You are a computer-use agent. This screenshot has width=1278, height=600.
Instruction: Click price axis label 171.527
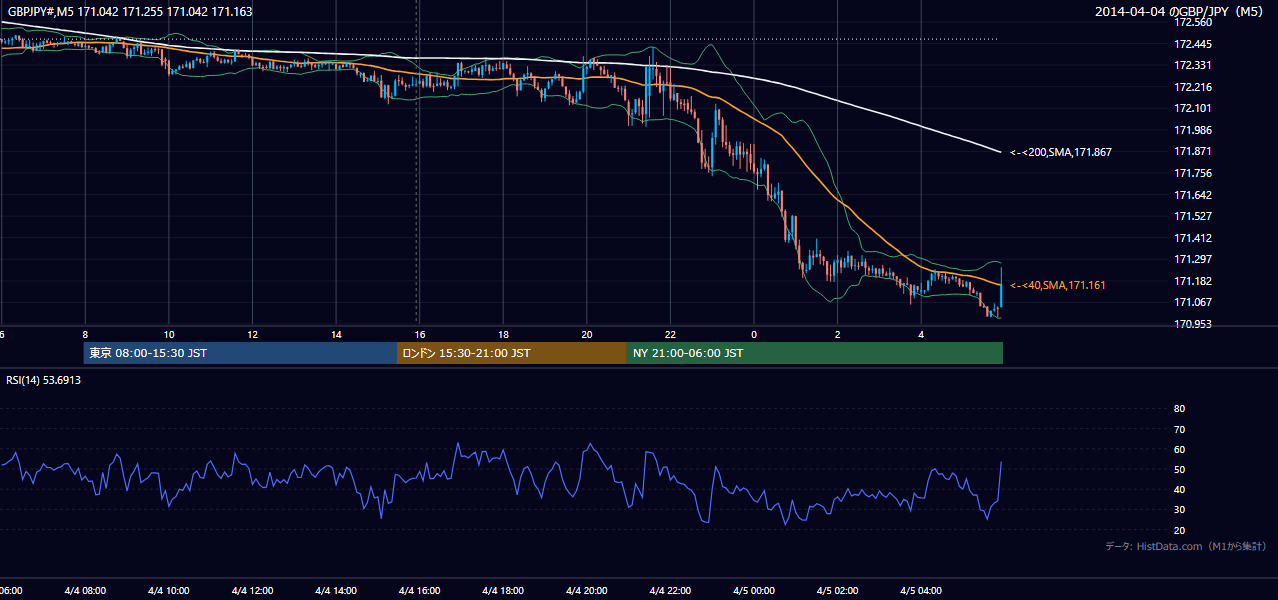[x=1192, y=216]
